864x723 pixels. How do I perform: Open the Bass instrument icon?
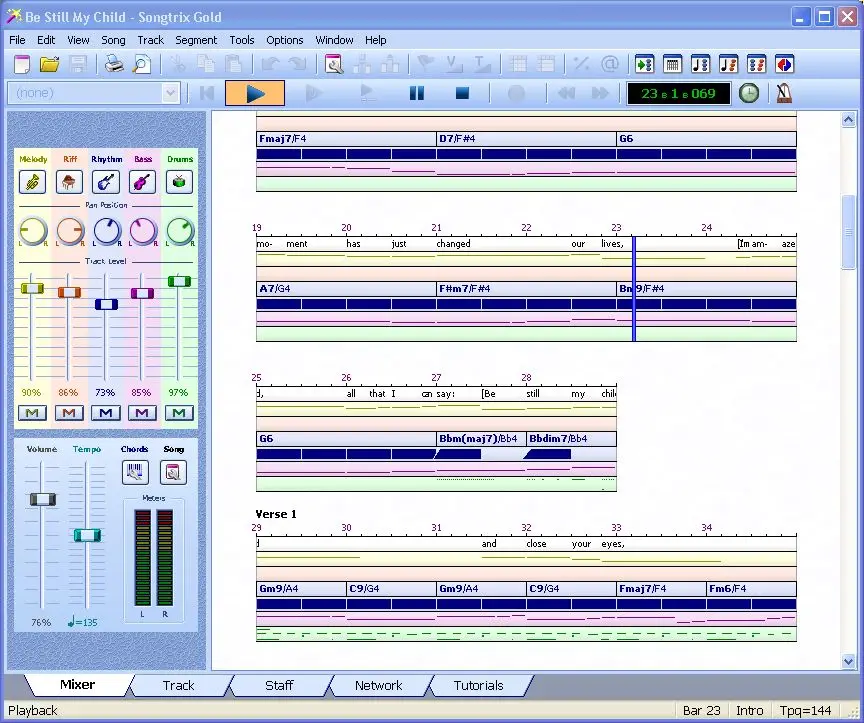(x=142, y=182)
